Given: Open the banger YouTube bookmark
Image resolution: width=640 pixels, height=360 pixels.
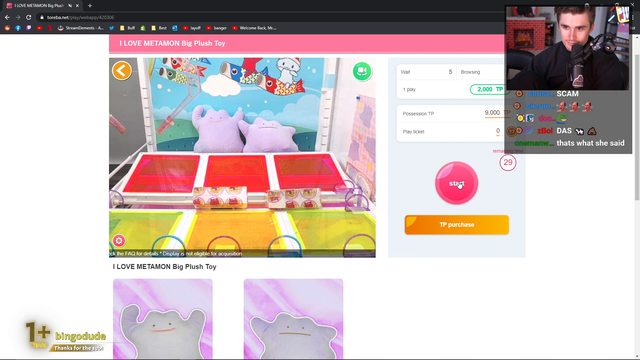Looking at the screenshot, I should pos(216,28).
